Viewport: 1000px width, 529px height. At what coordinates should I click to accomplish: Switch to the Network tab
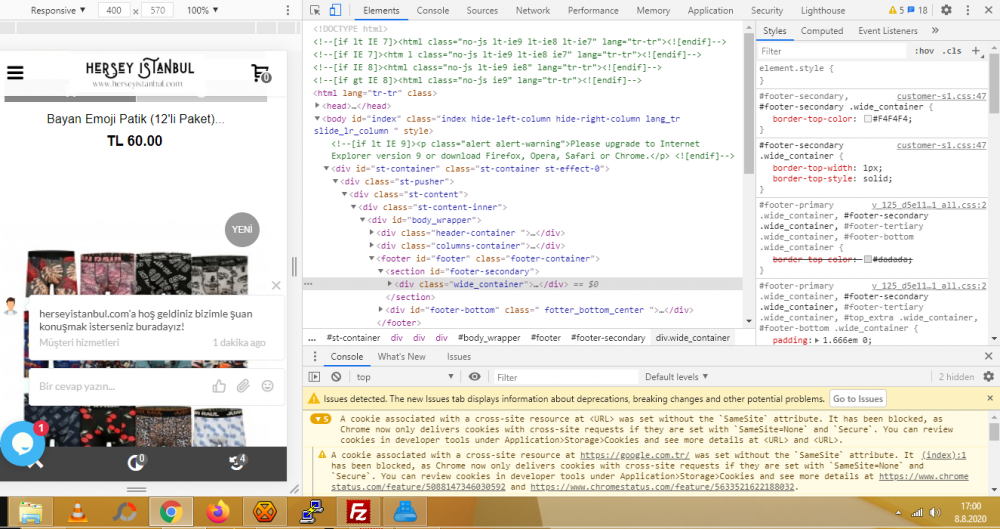532,10
